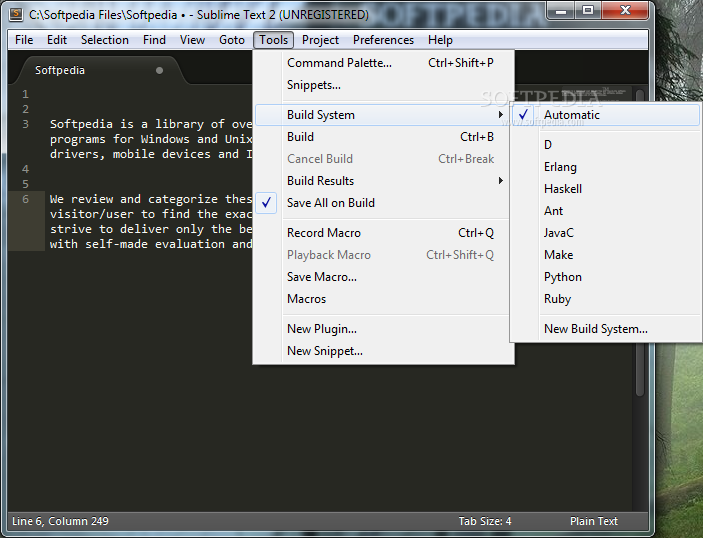This screenshot has width=703, height=538.
Task: Open the Help menu
Action: [x=440, y=40]
